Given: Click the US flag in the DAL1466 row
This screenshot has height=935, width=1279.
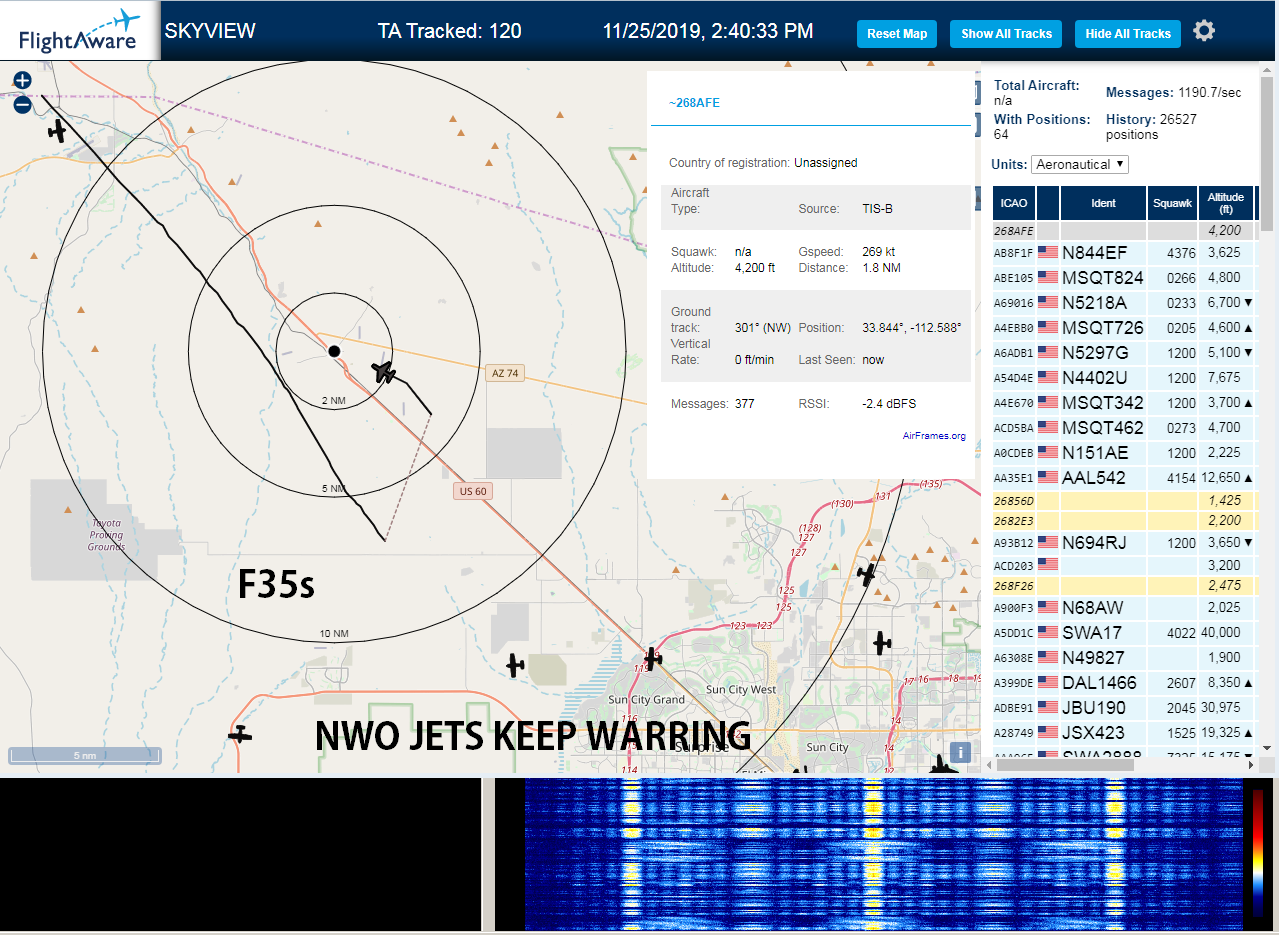Looking at the screenshot, I should (x=1048, y=682).
